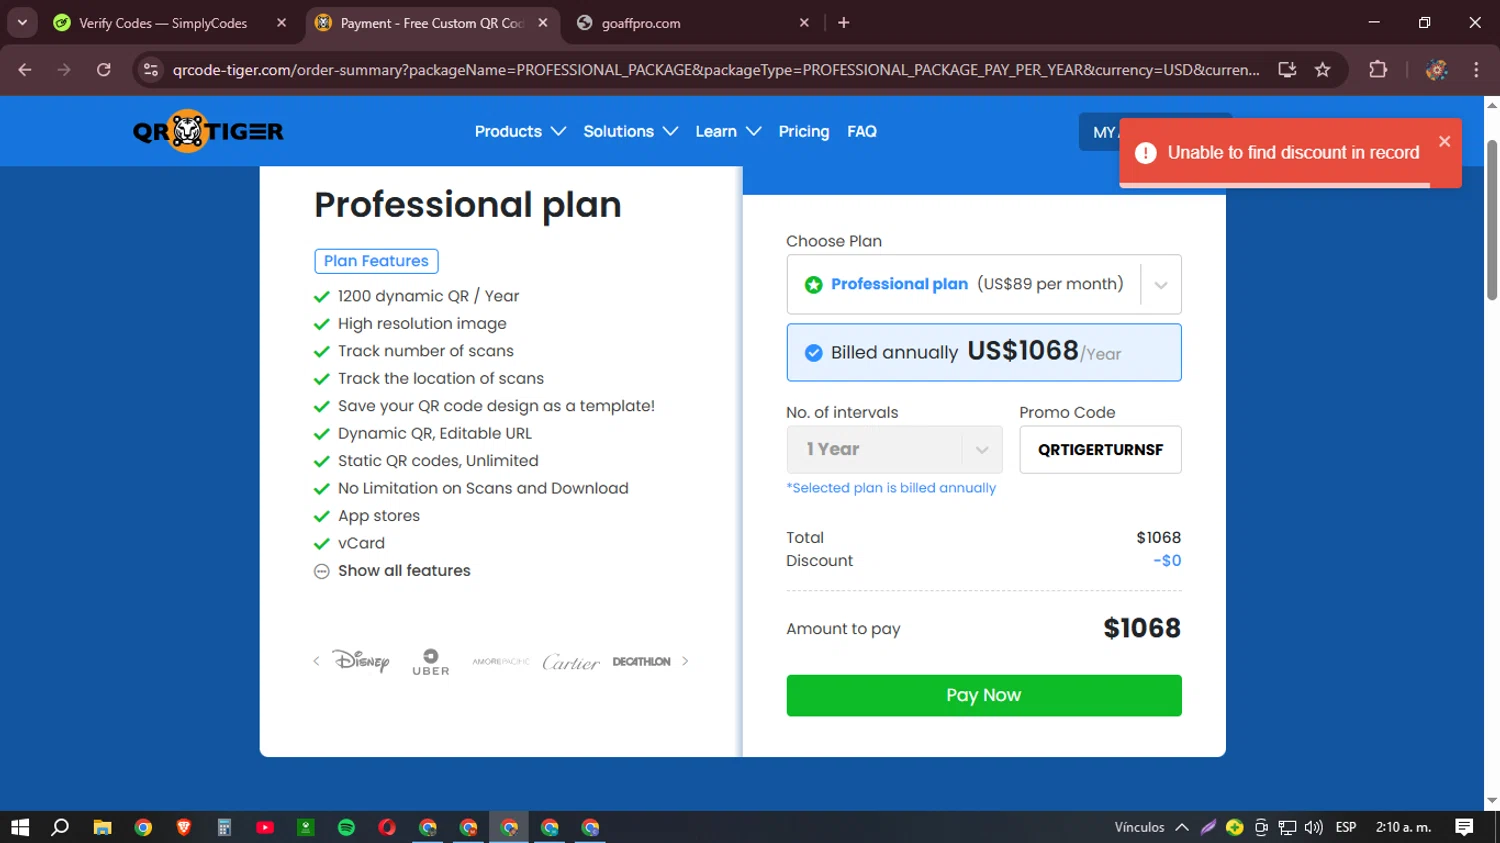Click the 'No Limitation on Scans and Download' feature
The image size is (1500, 843).
point(483,488)
